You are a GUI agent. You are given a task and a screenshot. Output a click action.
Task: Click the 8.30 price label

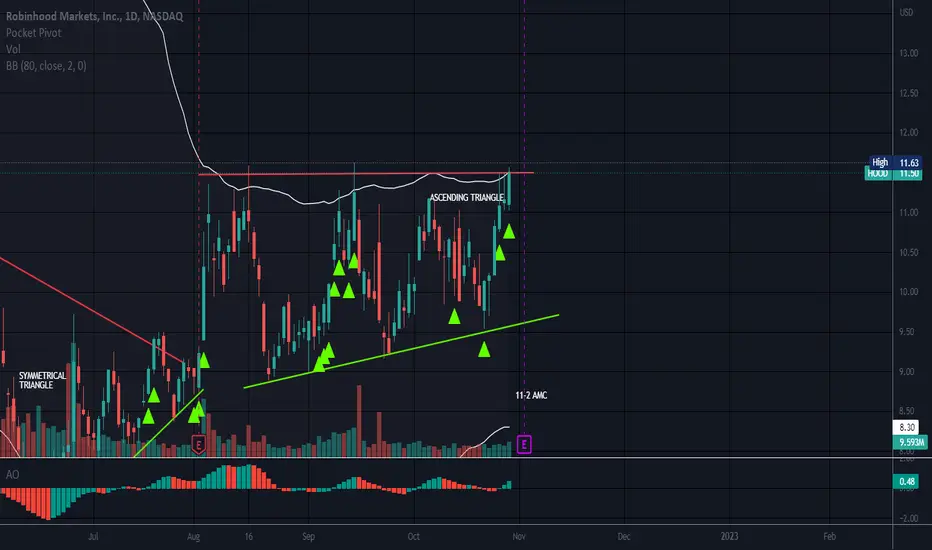906,427
